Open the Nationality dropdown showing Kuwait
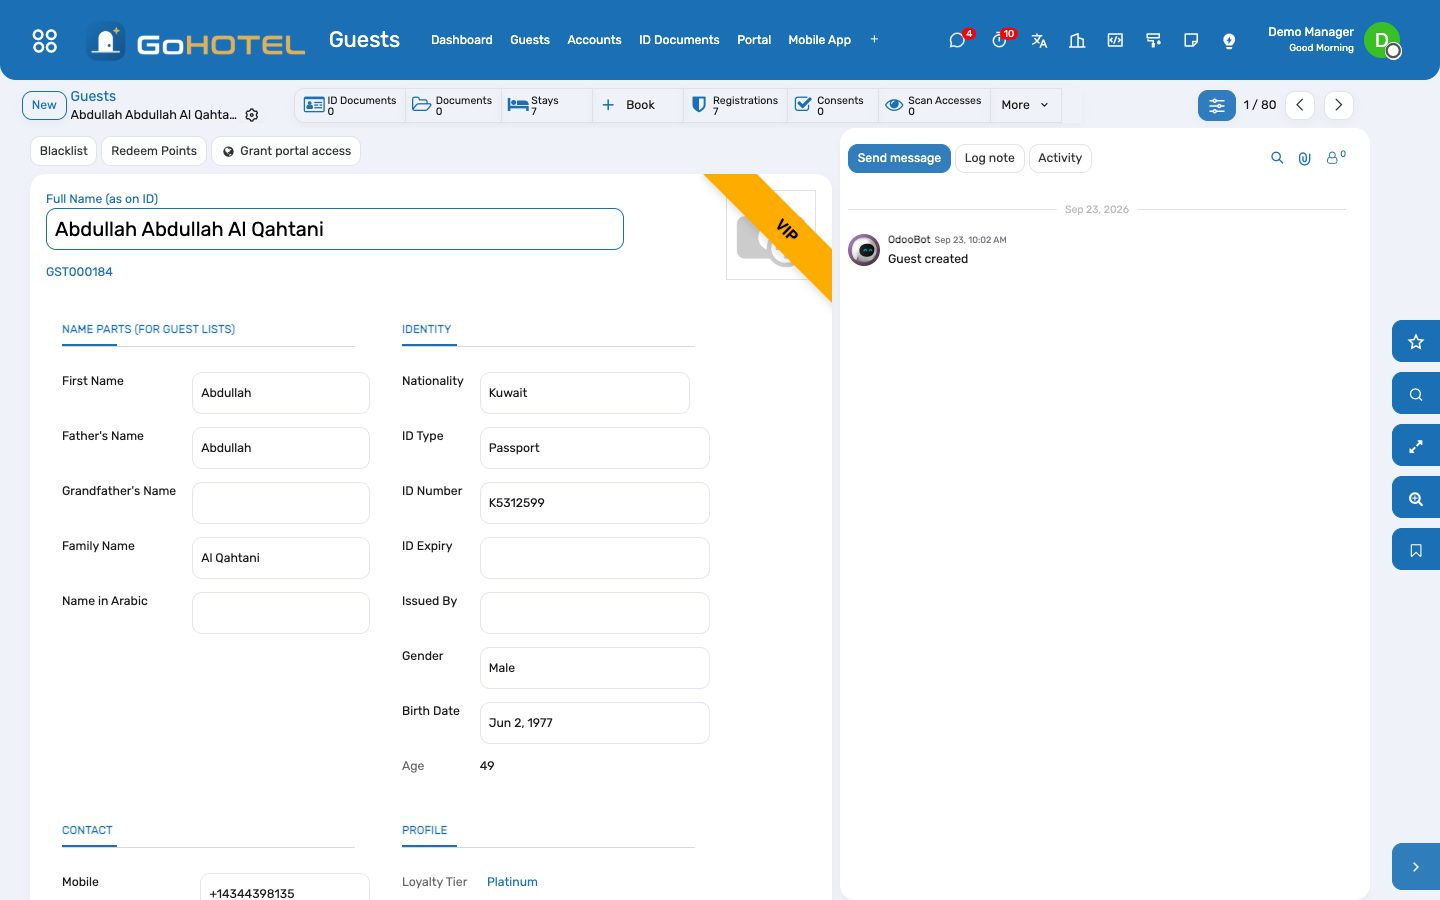The height and width of the screenshot is (900, 1440). (585, 393)
